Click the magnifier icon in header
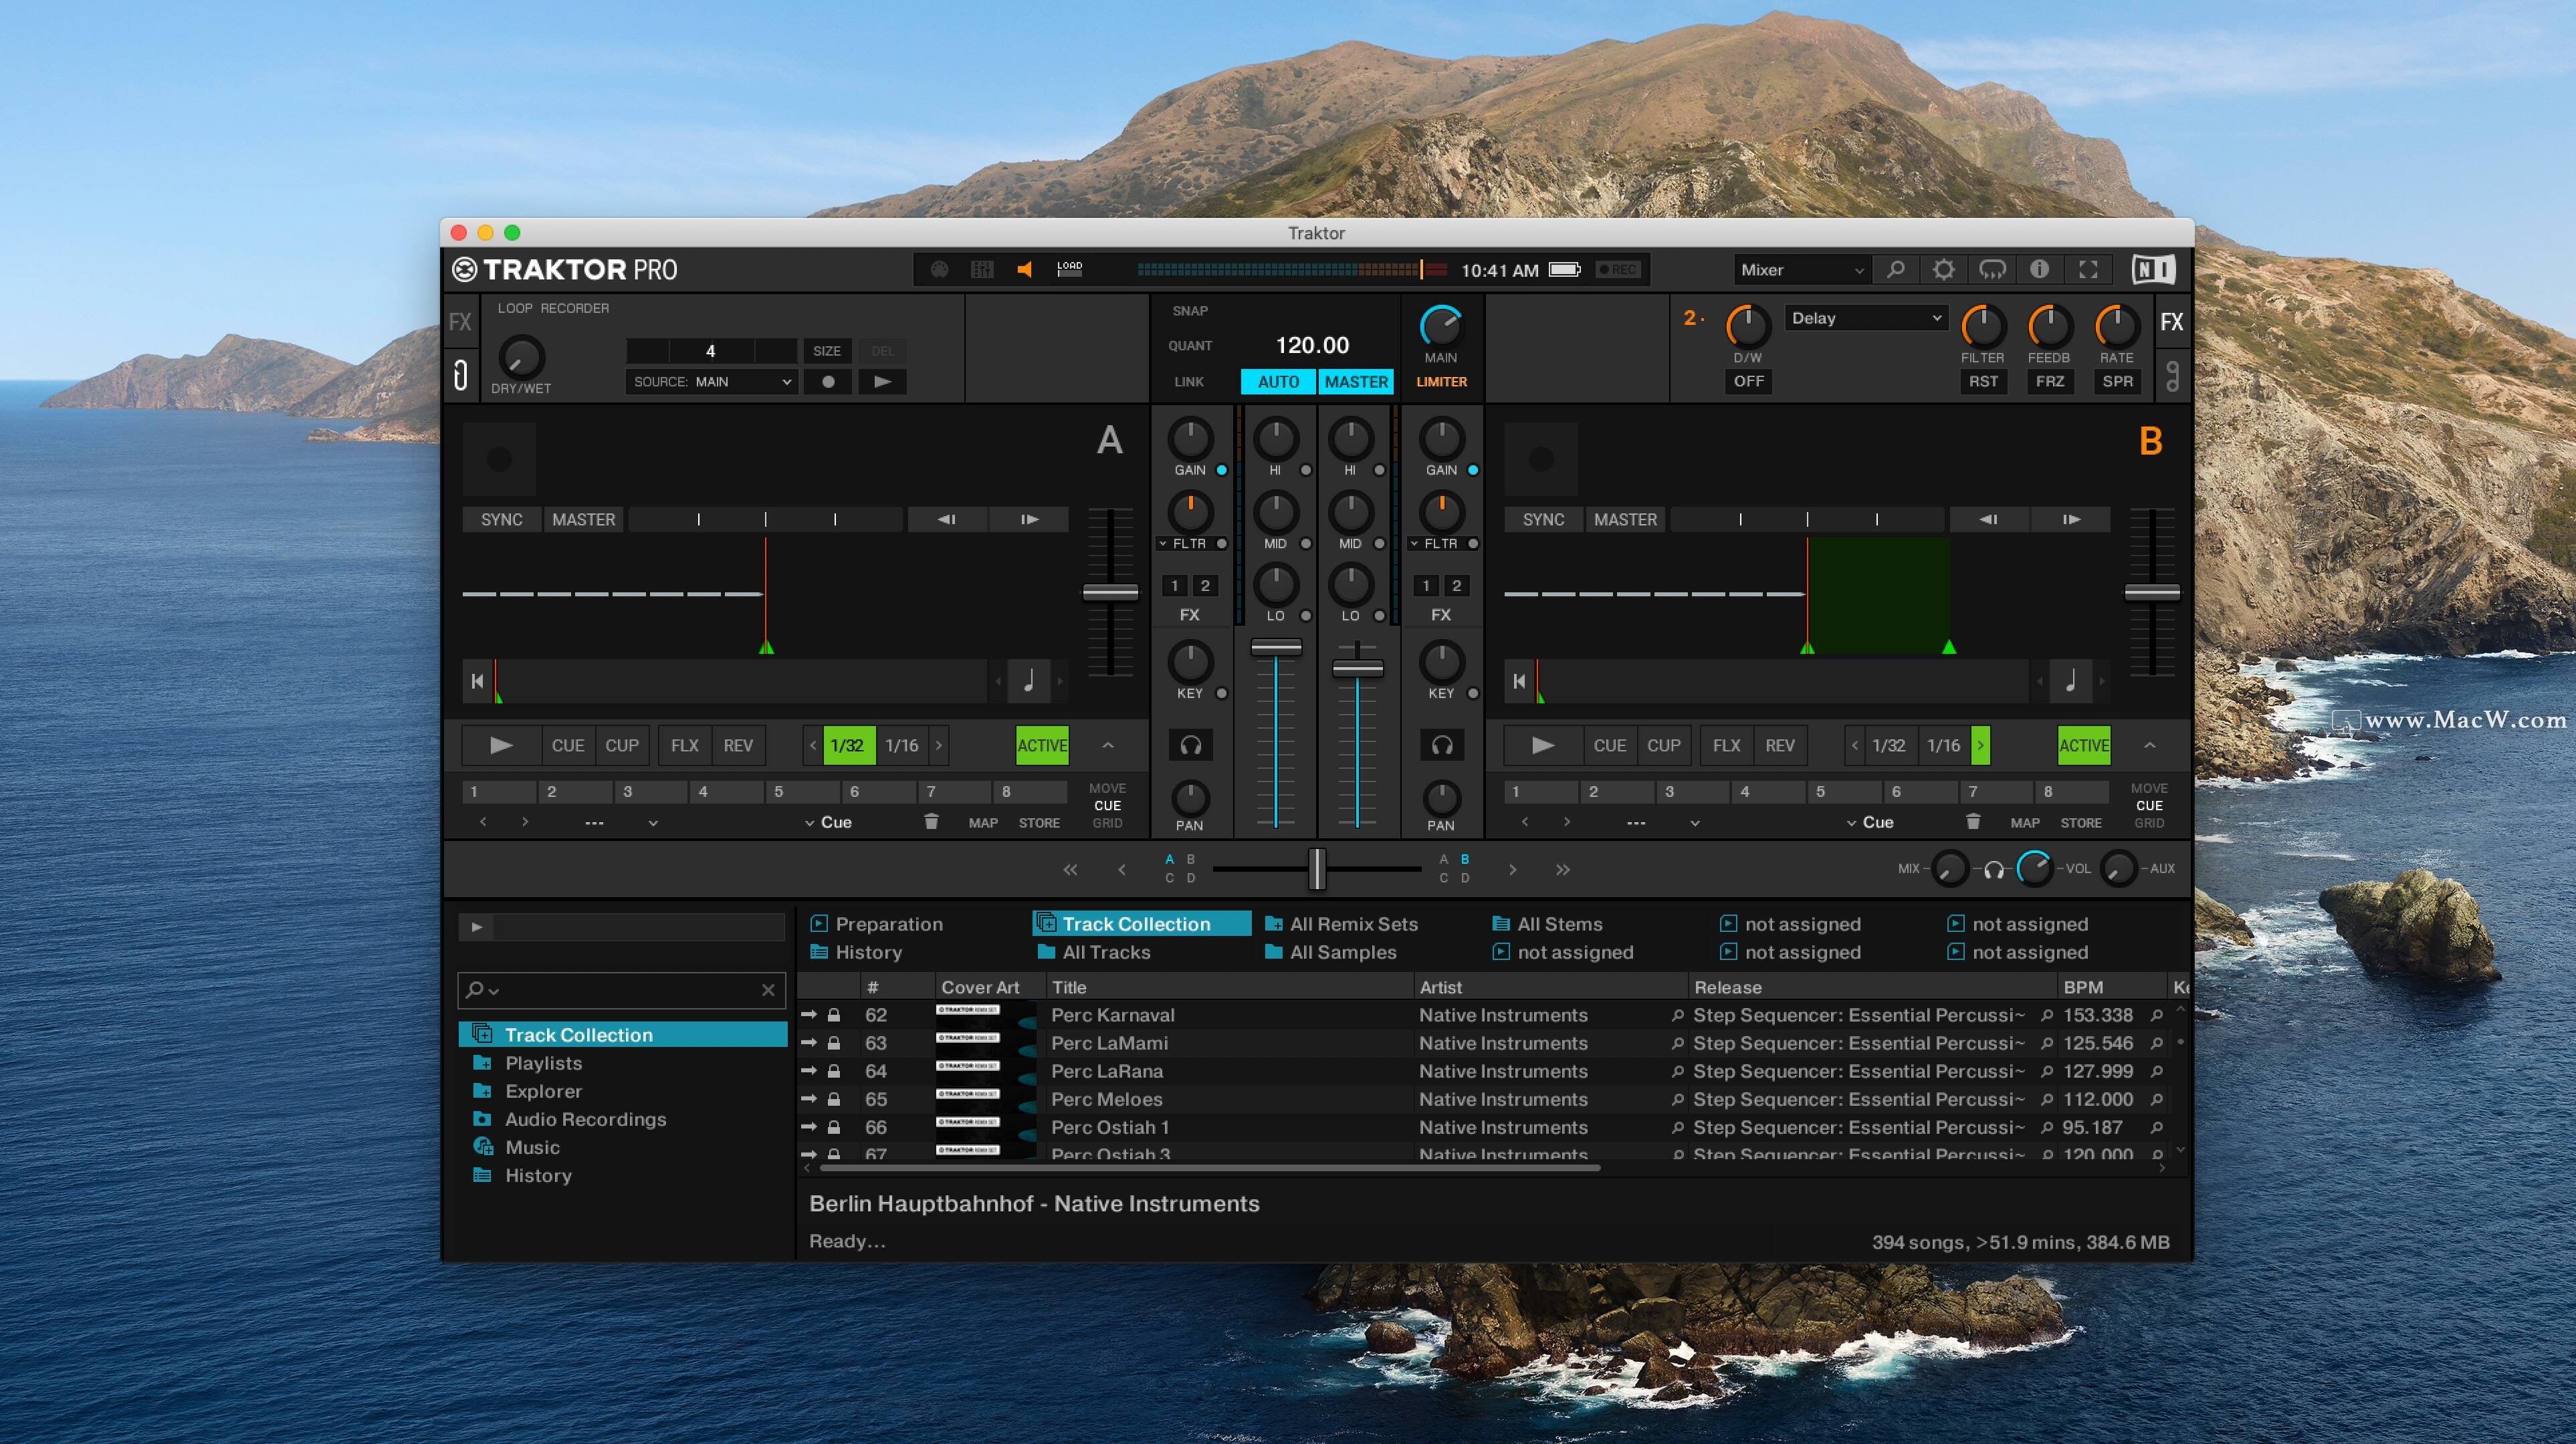Image resolution: width=2576 pixels, height=1444 pixels. tap(1895, 270)
